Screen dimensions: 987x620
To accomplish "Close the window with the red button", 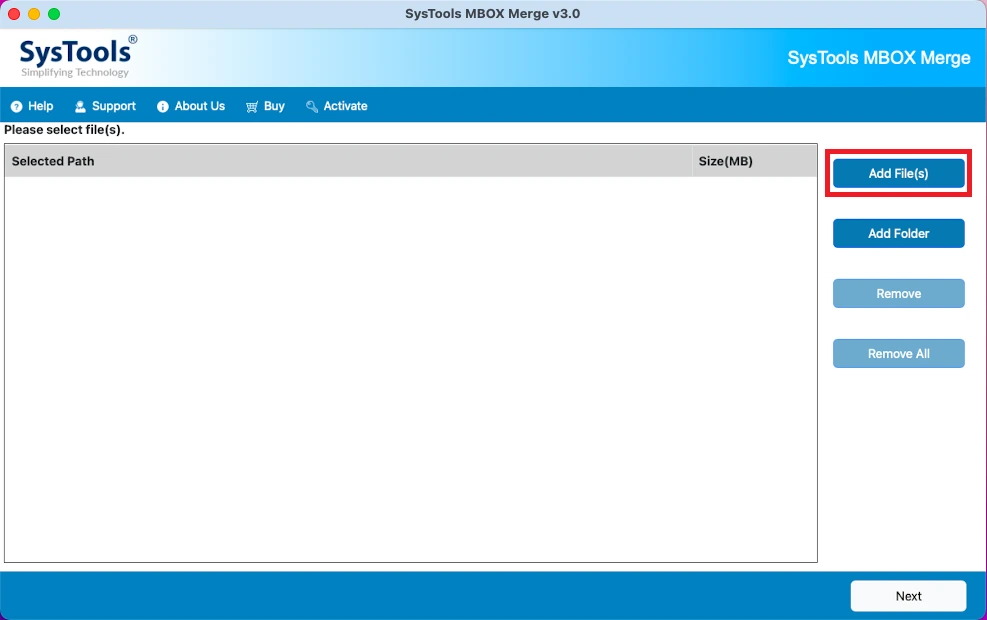I will (14, 14).
